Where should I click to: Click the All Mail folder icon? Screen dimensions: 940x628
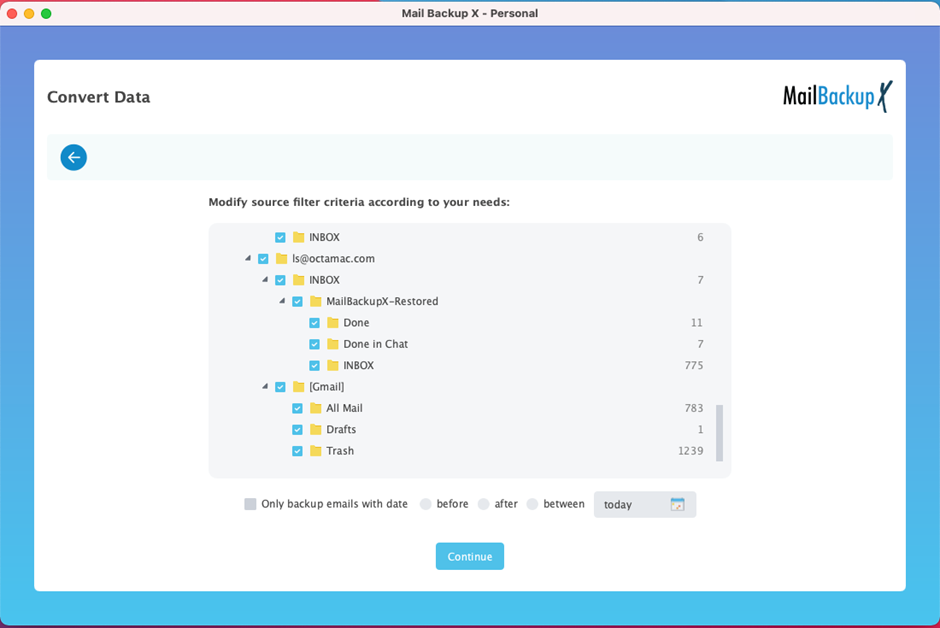pos(315,408)
